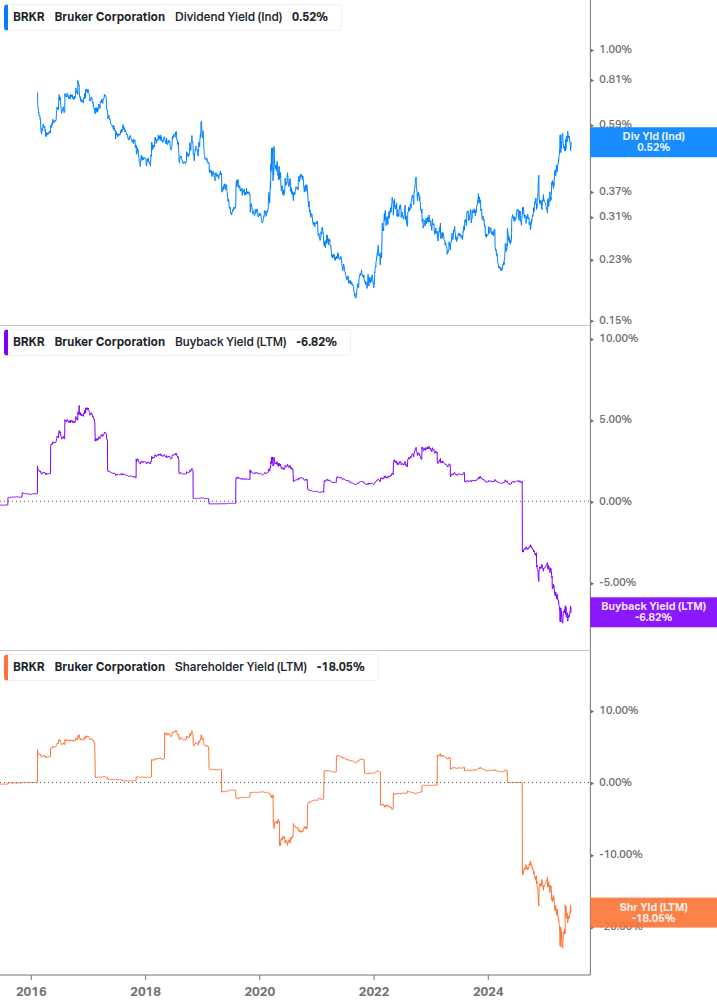Click the 2018 label on the time axis
The image size is (717, 1005).
145,992
